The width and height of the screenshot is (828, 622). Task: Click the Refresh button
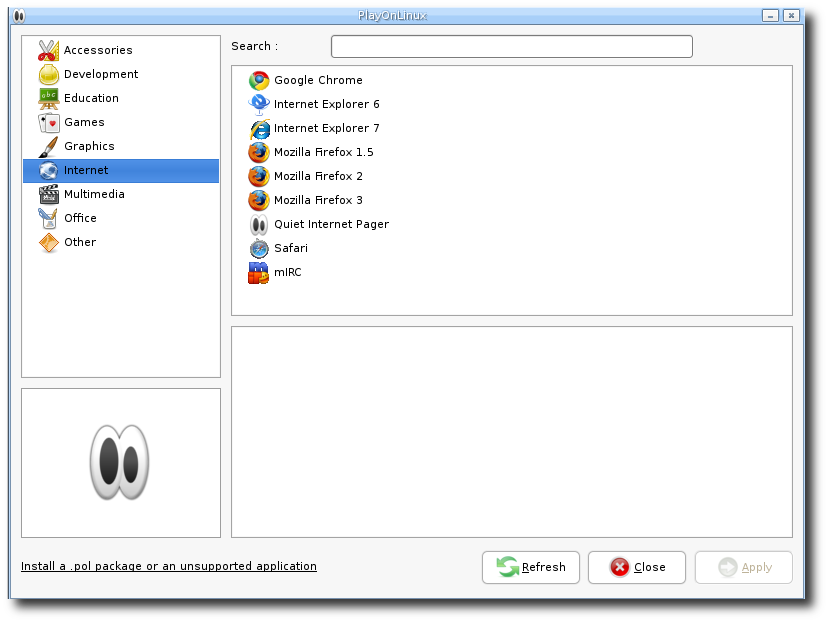(531, 568)
